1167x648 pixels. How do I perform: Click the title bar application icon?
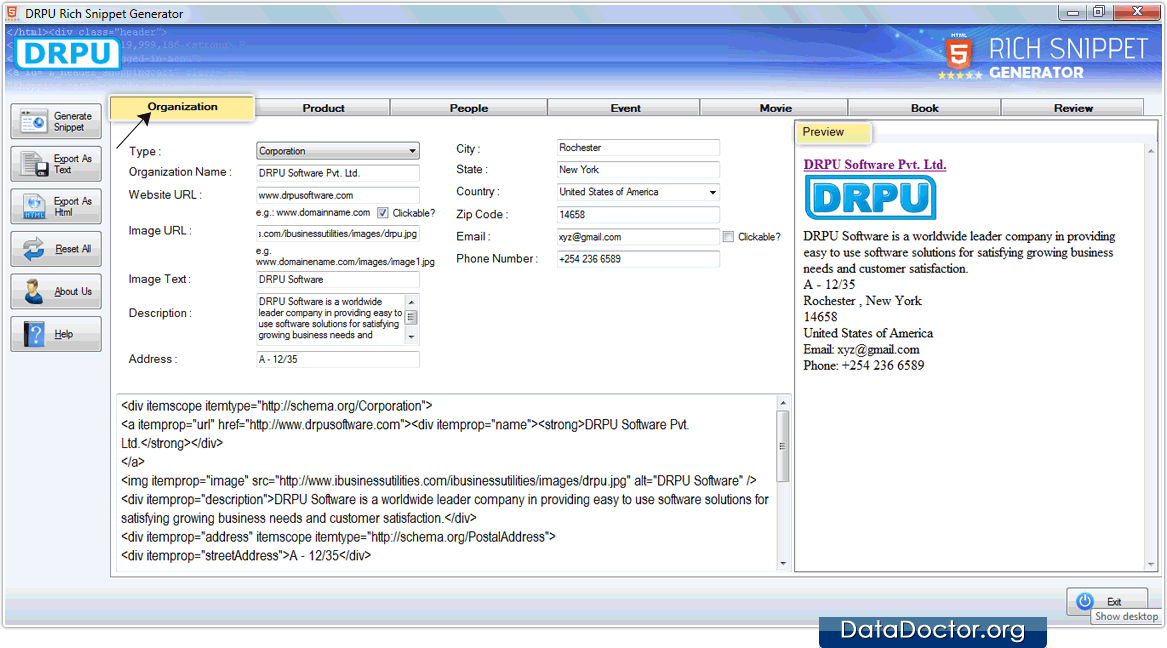(x=12, y=13)
